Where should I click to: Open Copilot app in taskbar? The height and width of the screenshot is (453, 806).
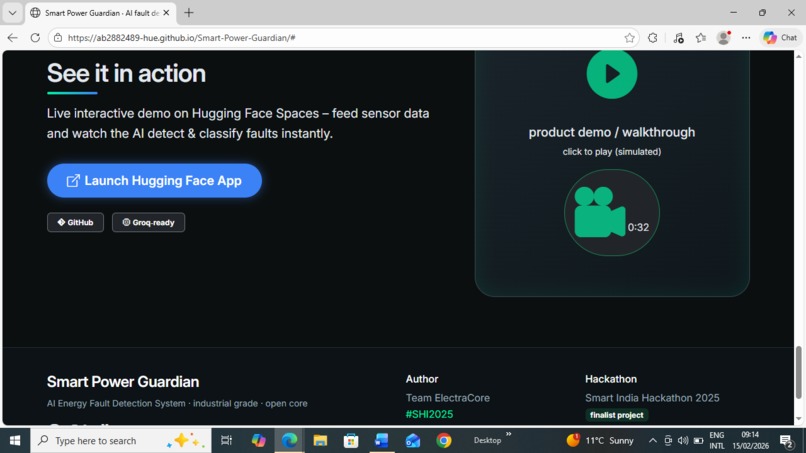(258, 440)
